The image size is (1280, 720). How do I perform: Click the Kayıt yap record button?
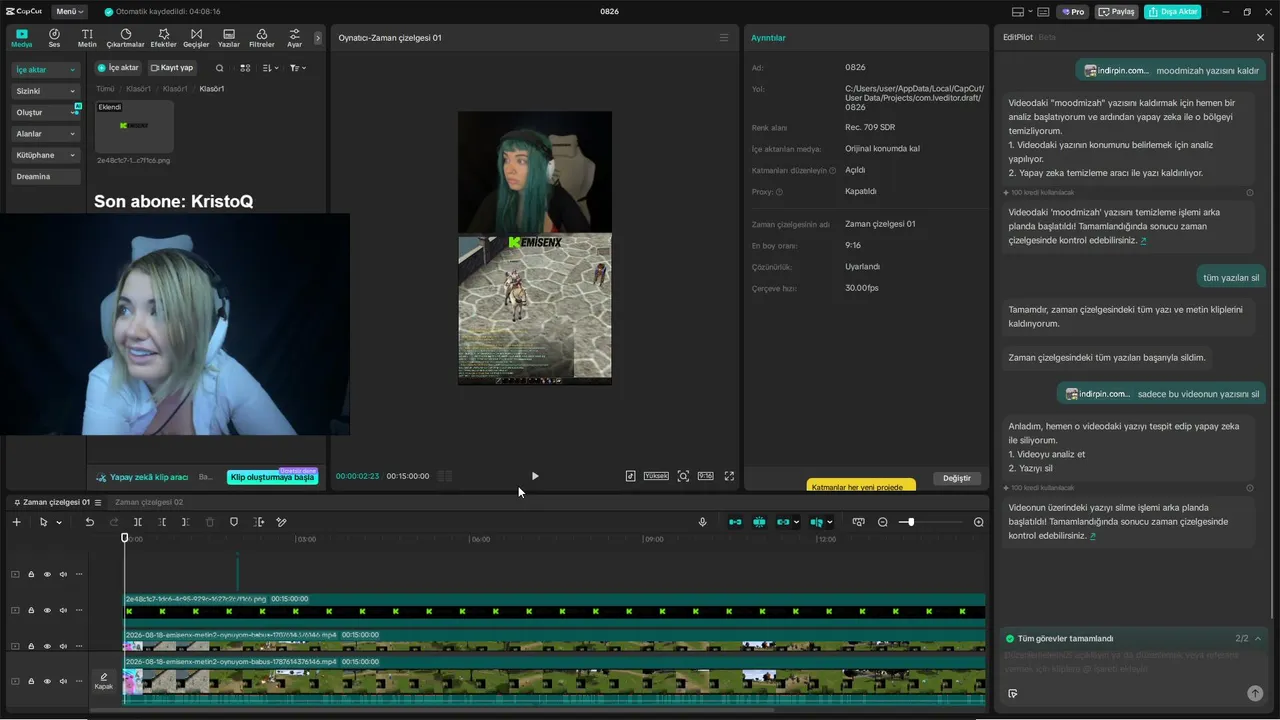[x=172, y=68]
